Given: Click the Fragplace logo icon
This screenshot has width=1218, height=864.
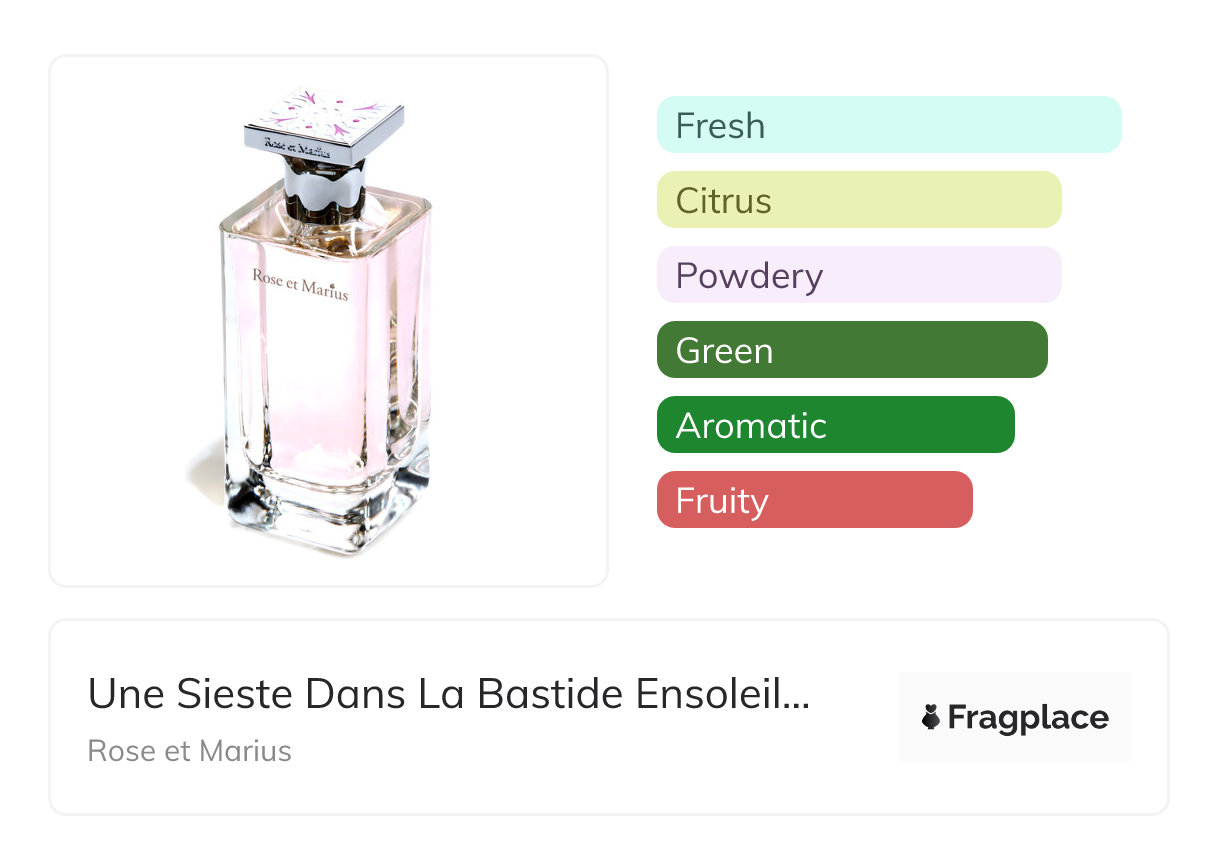Looking at the screenshot, I should [931, 717].
